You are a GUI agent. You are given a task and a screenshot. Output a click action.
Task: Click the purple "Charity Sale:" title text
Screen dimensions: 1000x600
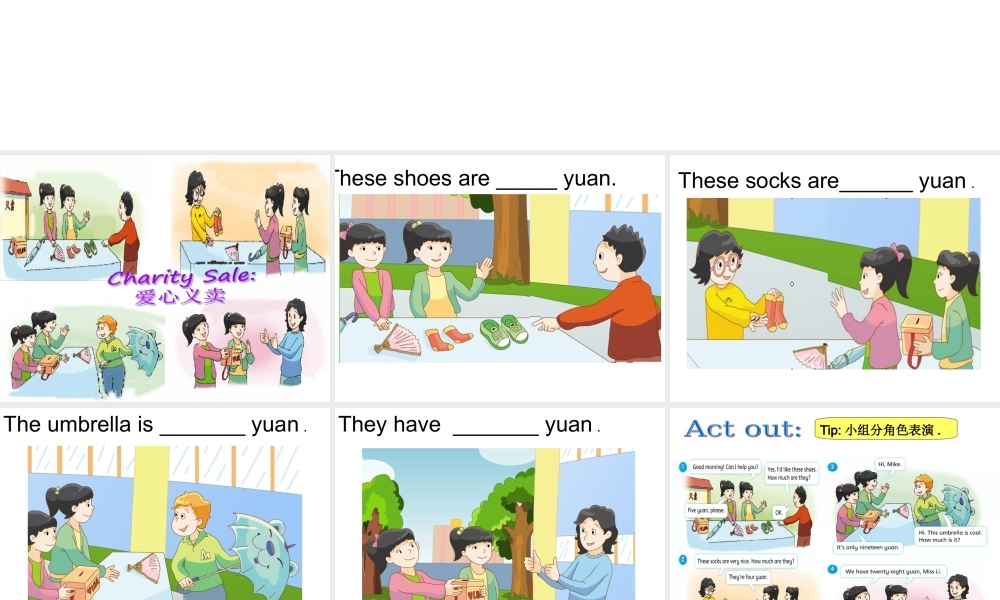[182, 277]
